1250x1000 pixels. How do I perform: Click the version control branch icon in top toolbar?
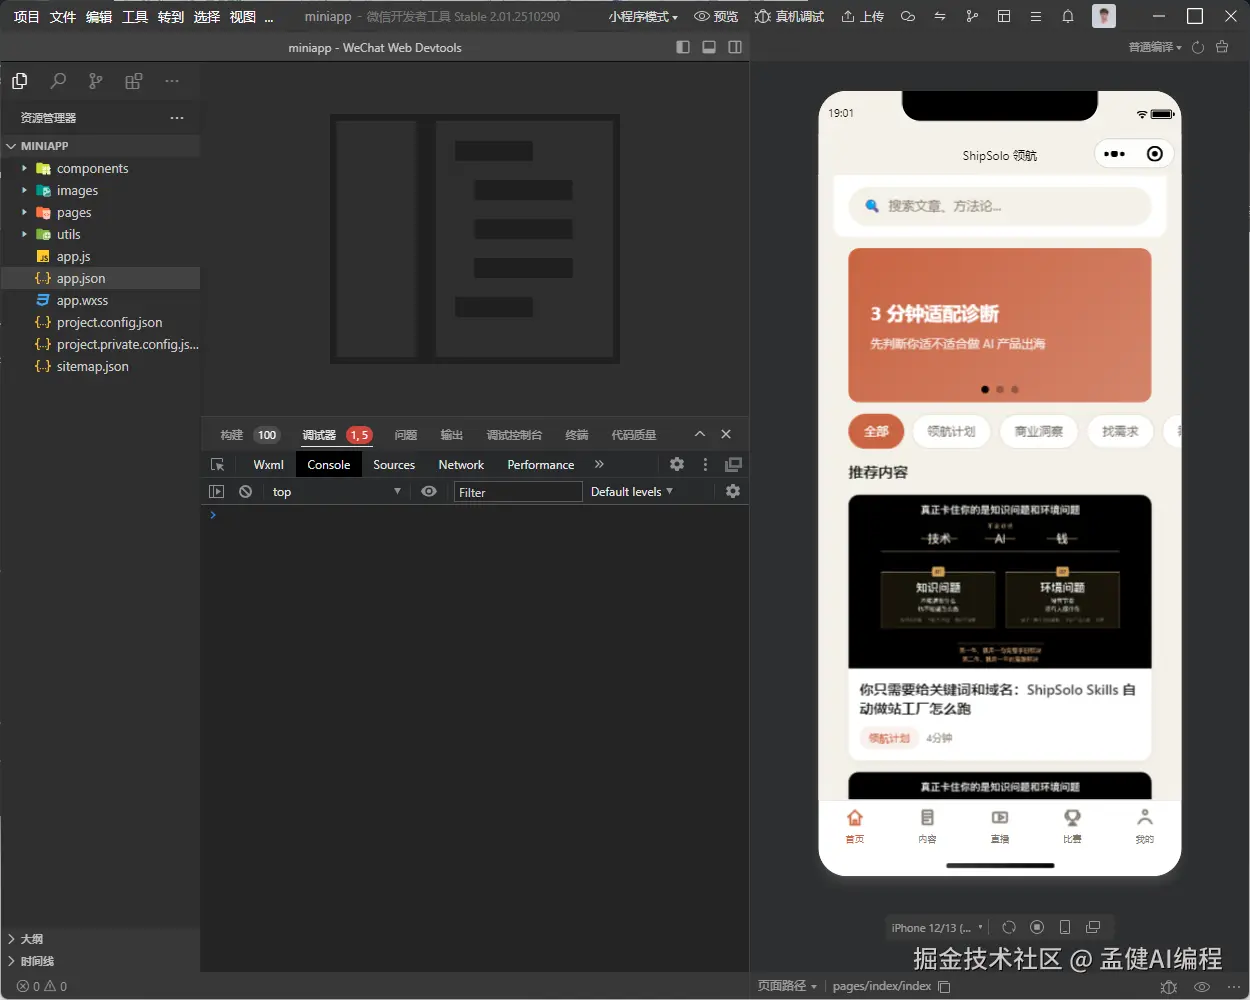(972, 16)
